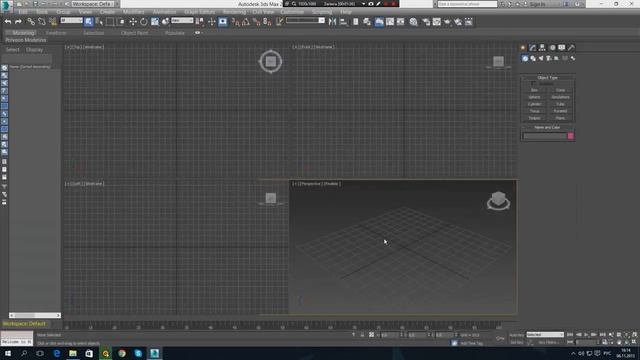Collapse the Name and Color rollout
The image size is (640, 360).
tap(547, 127)
